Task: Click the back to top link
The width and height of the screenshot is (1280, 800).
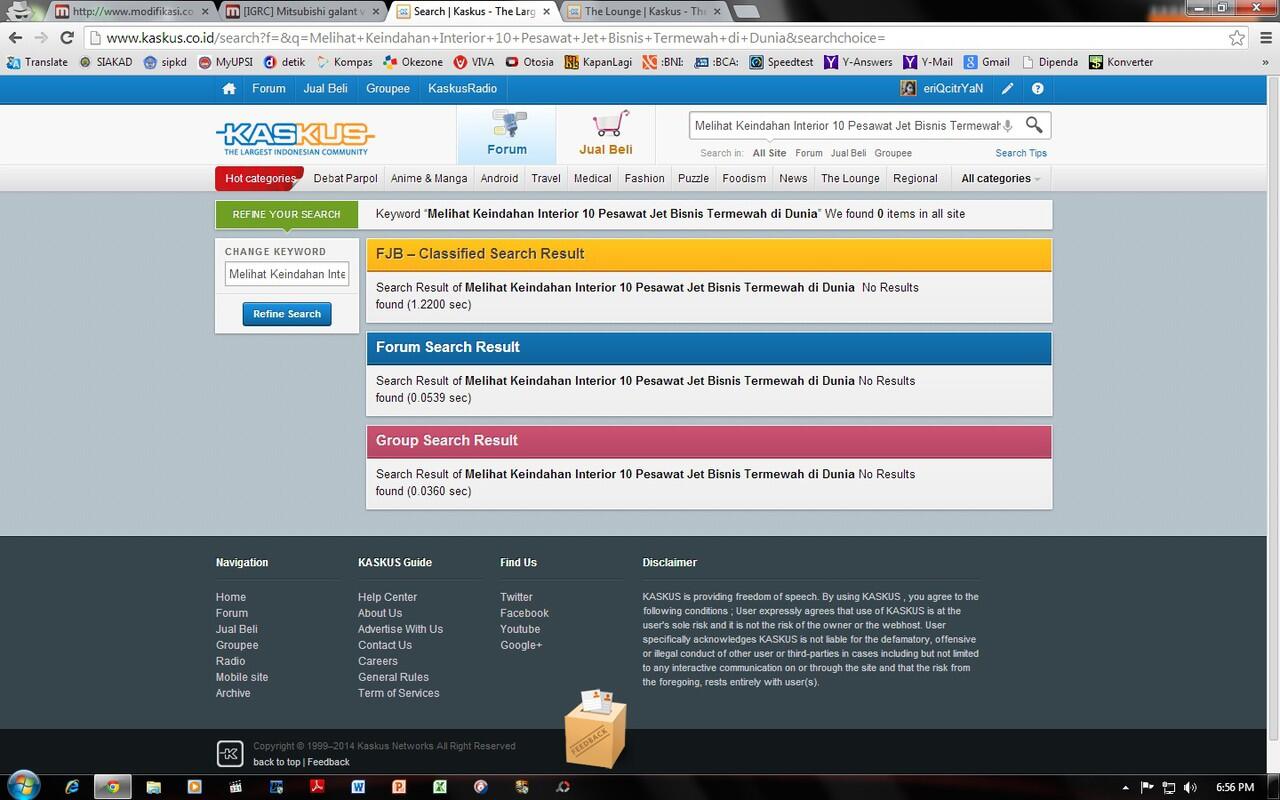Action: click(x=276, y=762)
